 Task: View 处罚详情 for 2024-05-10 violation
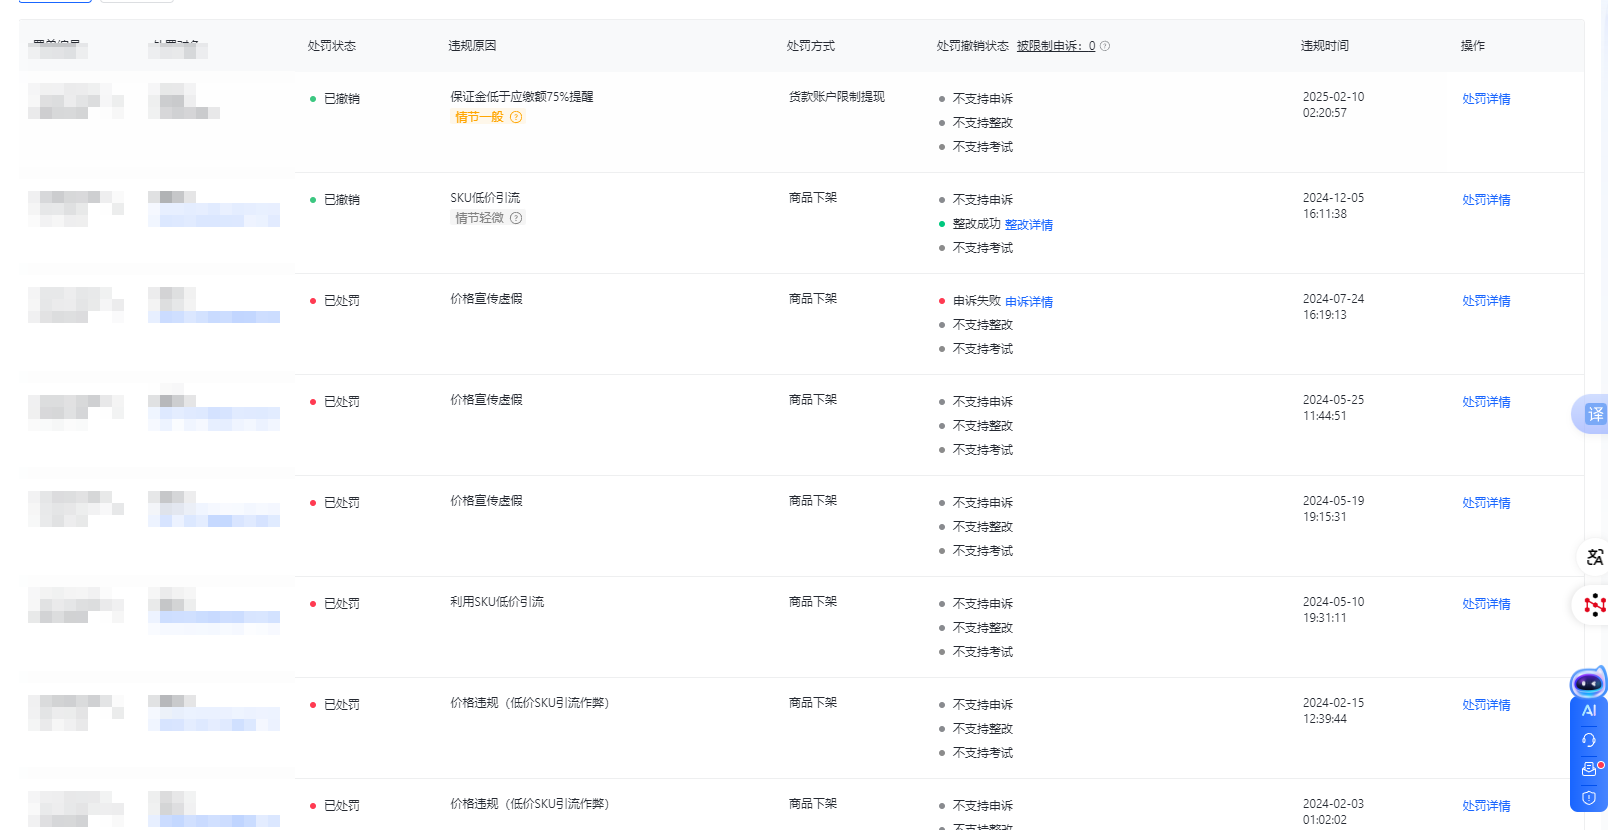pyautogui.click(x=1486, y=604)
